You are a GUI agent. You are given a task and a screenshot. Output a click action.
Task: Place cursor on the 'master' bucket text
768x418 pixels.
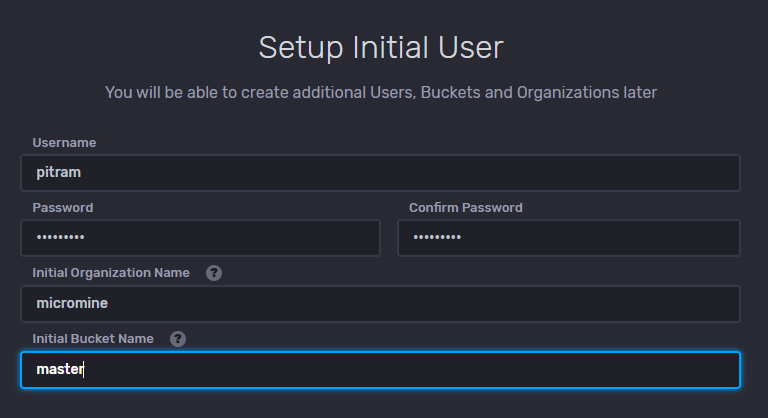[x=60, y=369]
